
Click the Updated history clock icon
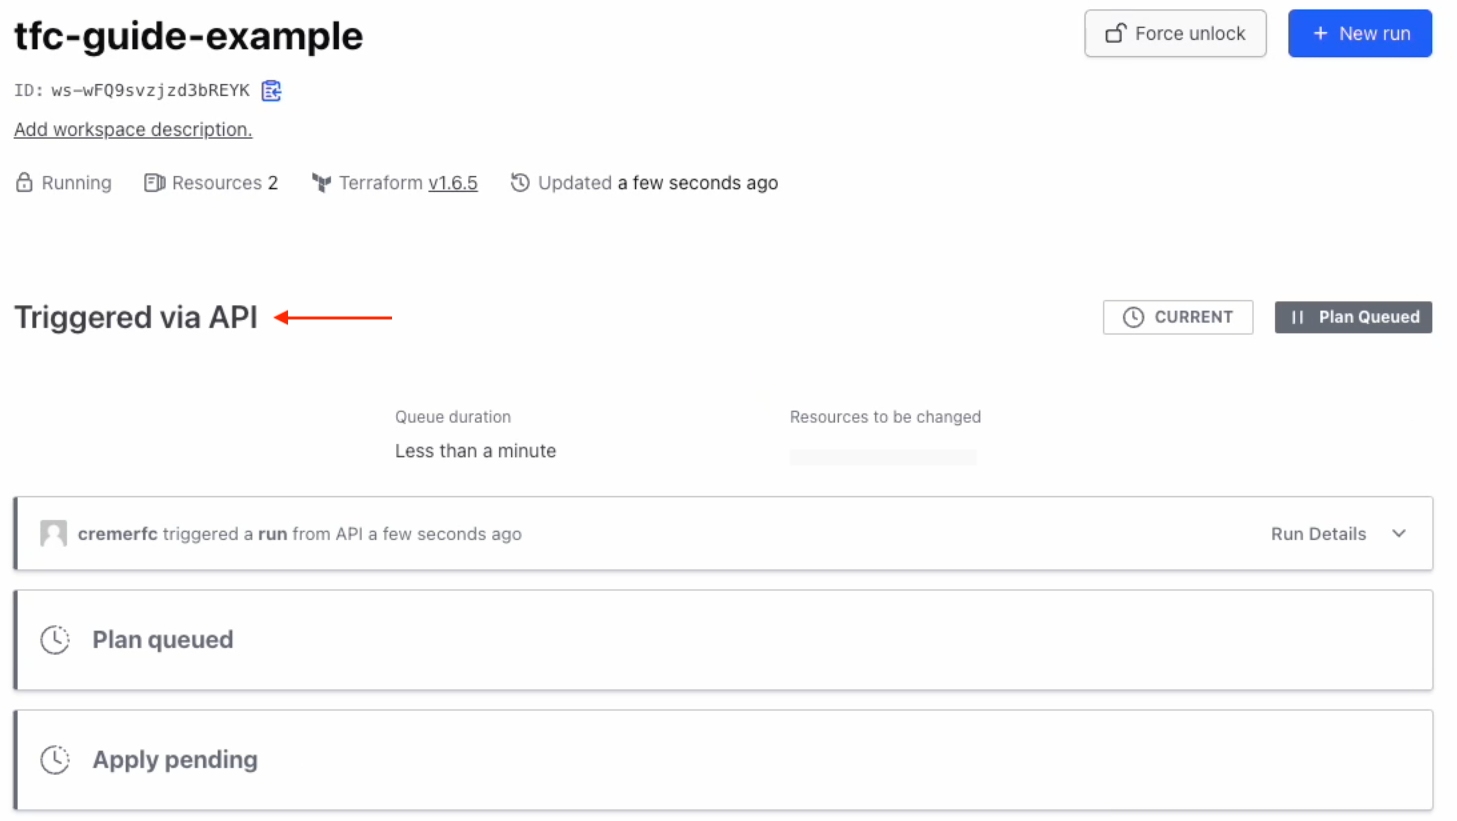coord(520,182)
